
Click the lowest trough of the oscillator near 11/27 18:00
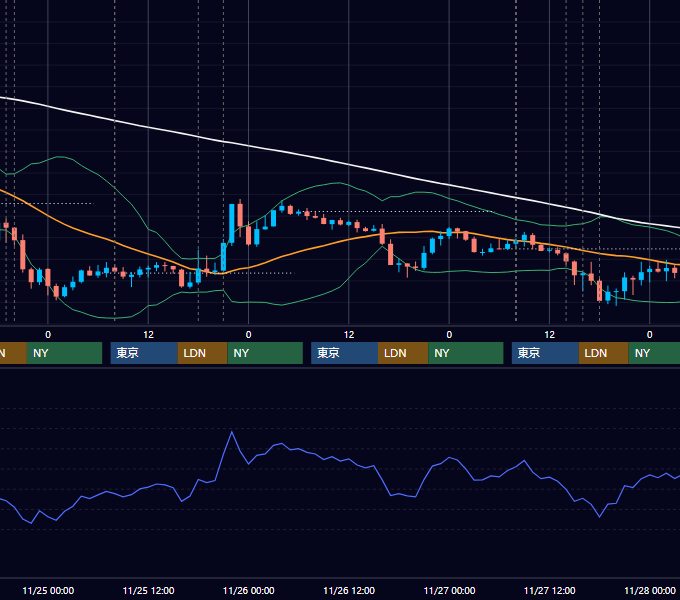[600, 516]
